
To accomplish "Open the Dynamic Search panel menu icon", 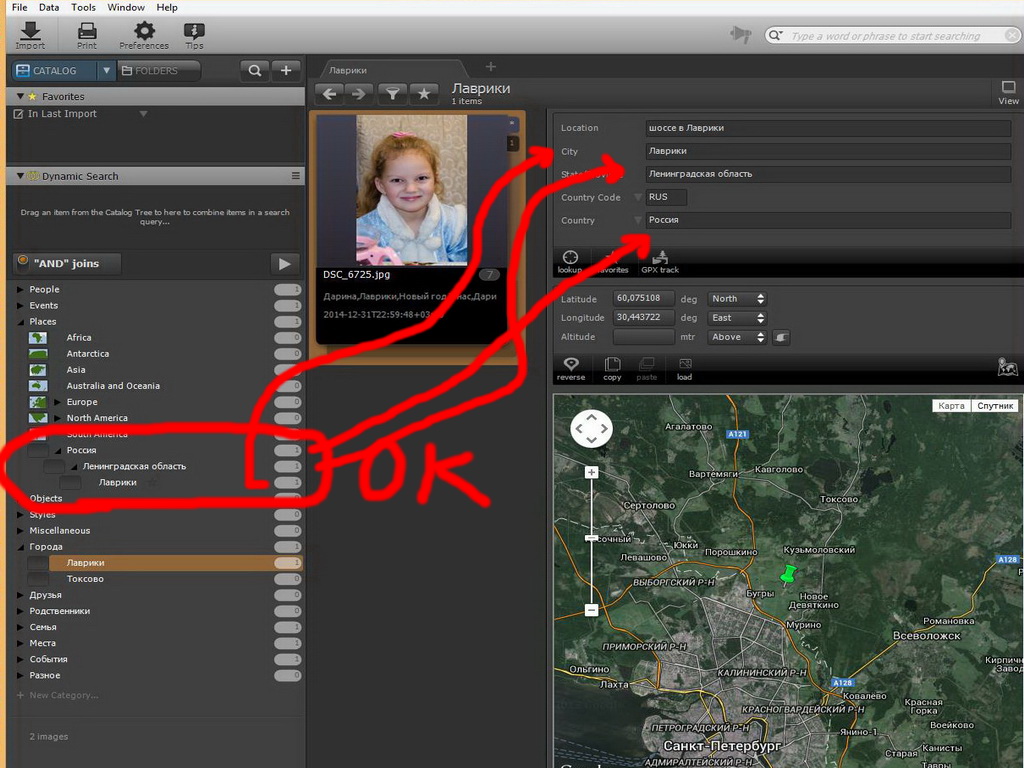I will point(296,176).
